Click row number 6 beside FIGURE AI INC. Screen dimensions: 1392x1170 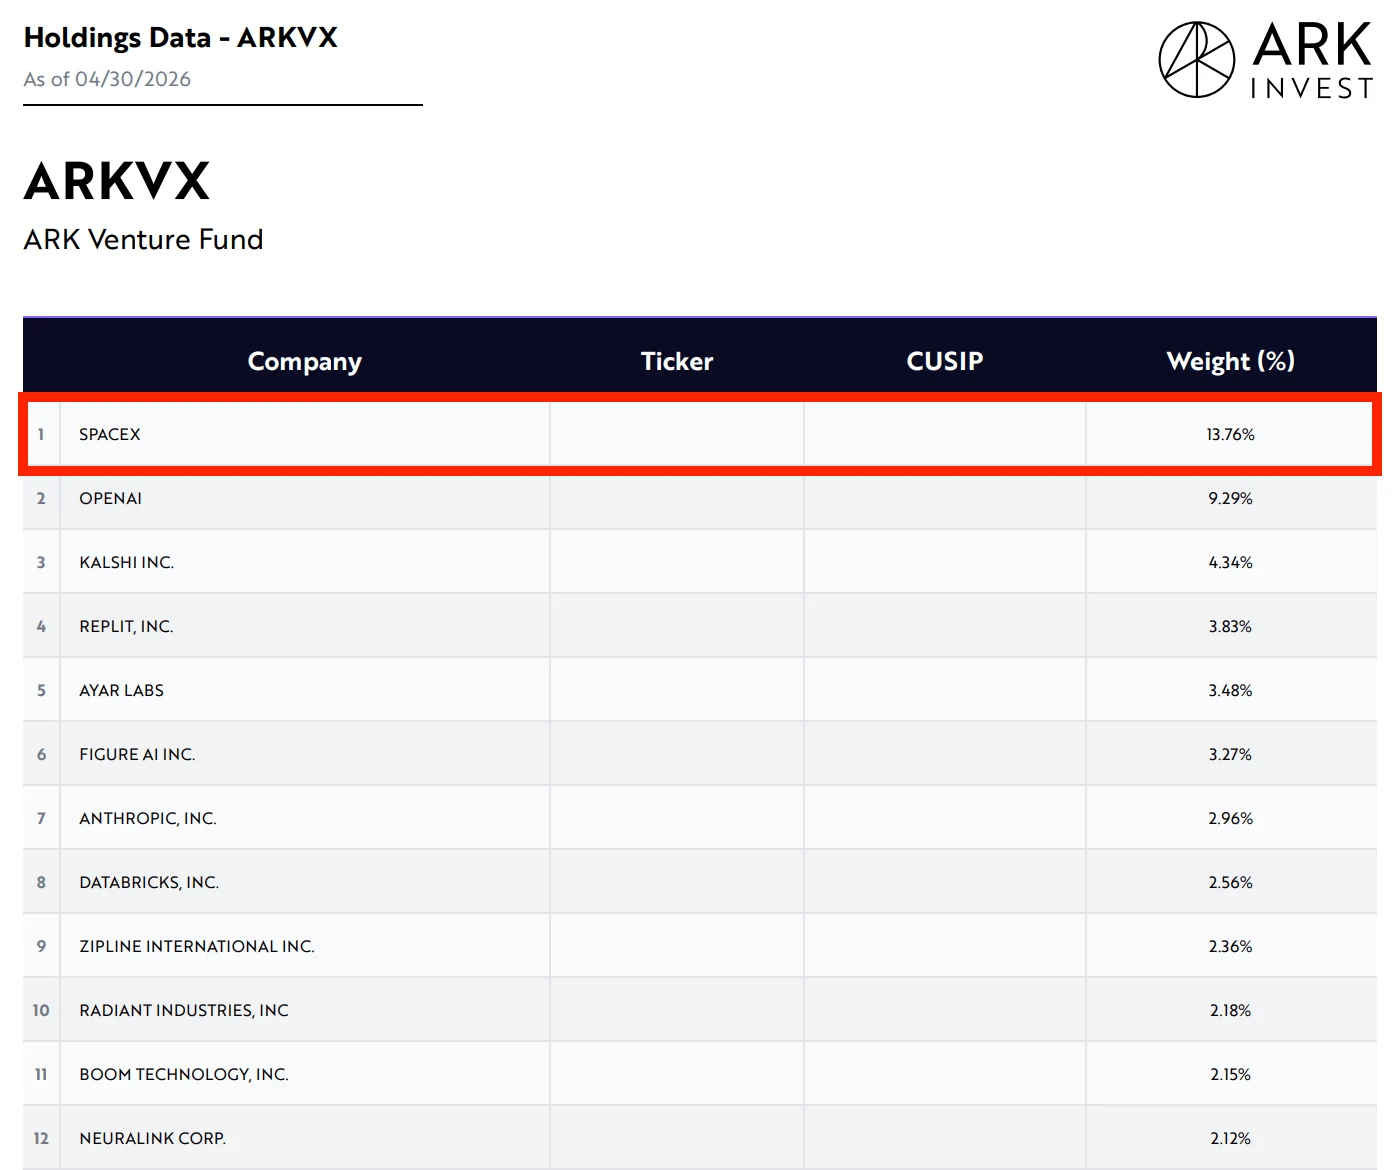(x=41, y=754)
